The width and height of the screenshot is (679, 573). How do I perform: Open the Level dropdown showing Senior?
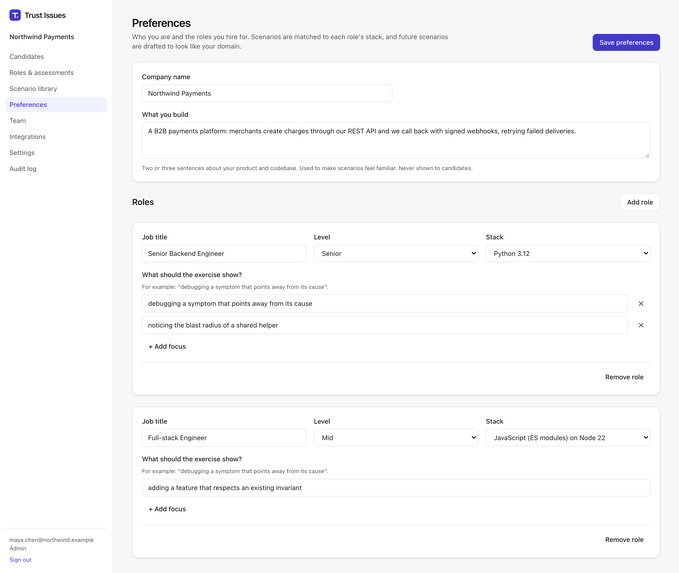pos(396,253)
